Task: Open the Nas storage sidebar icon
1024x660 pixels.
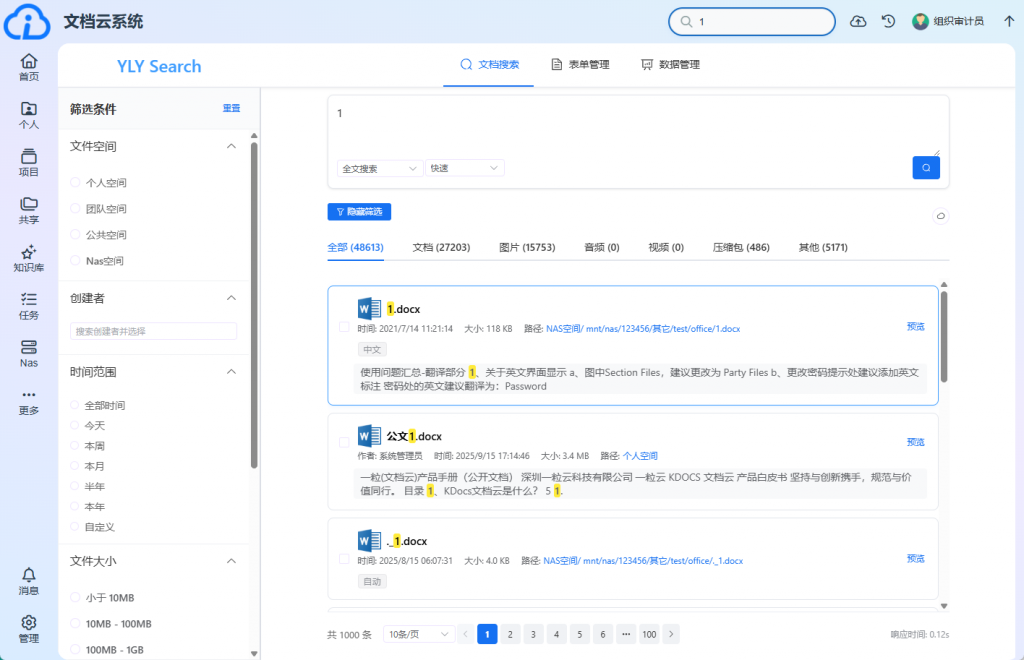Action: [28, 353]
